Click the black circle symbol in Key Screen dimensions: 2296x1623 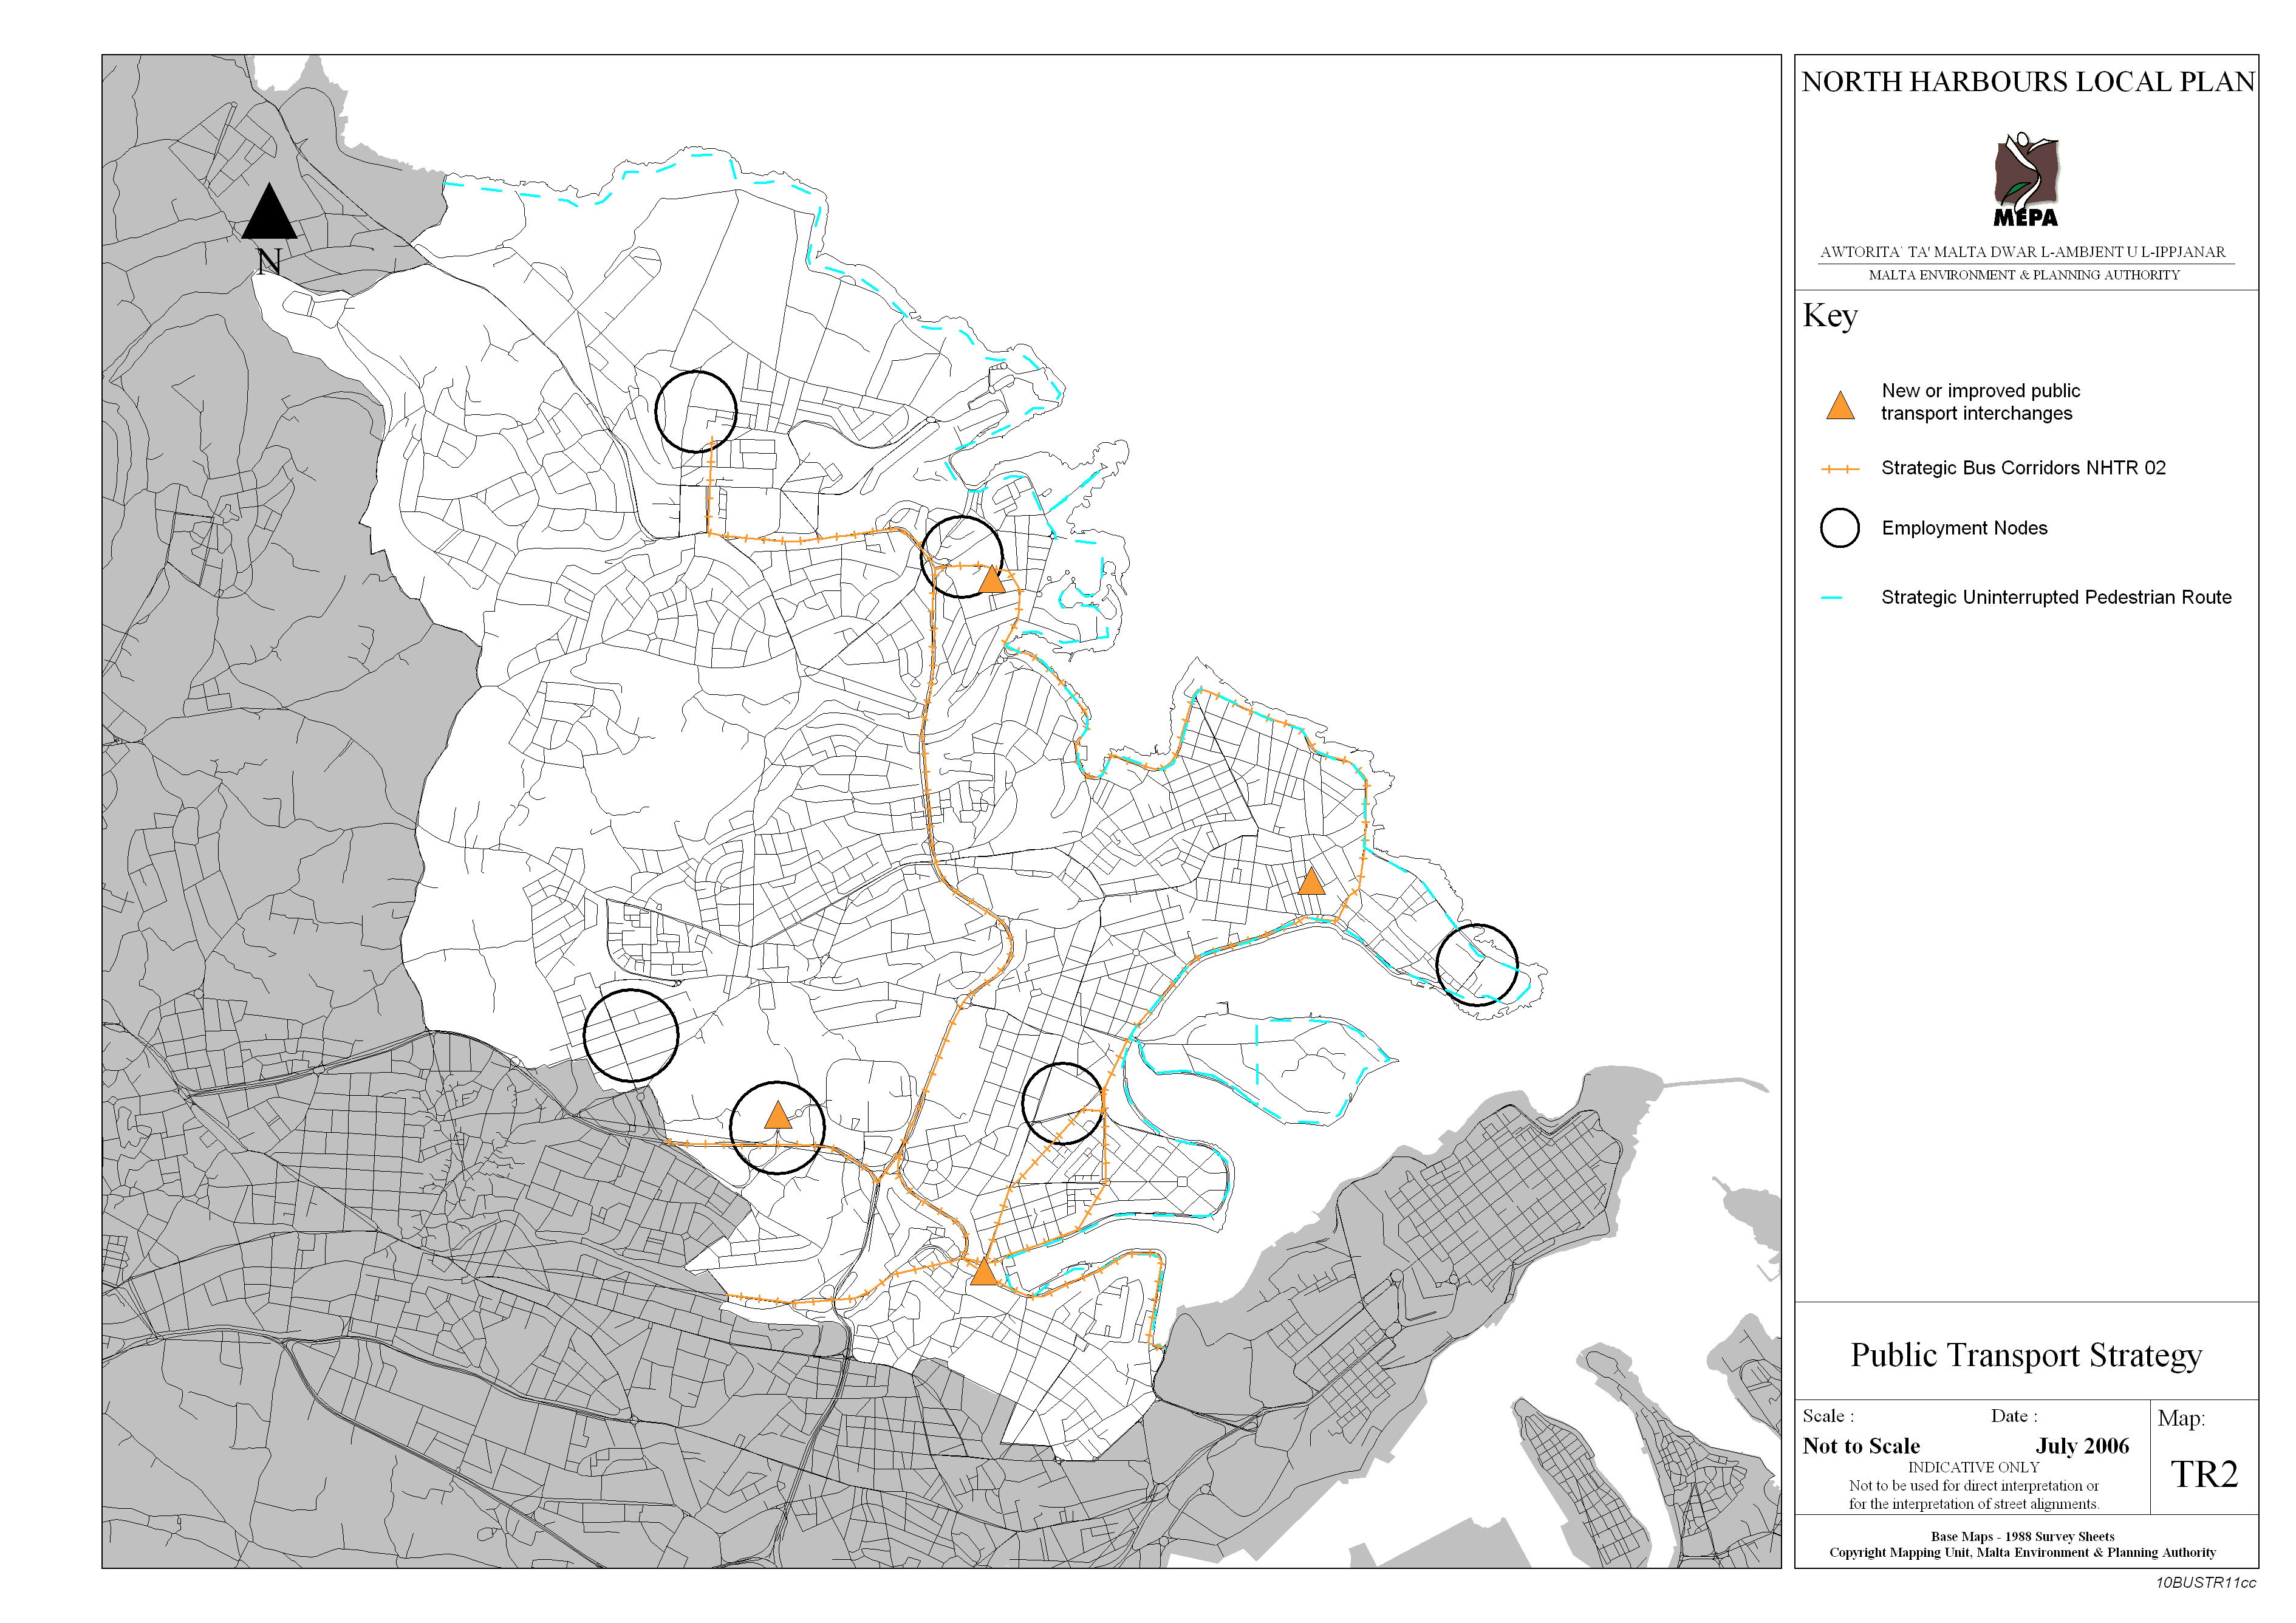tap(1839, 528)
